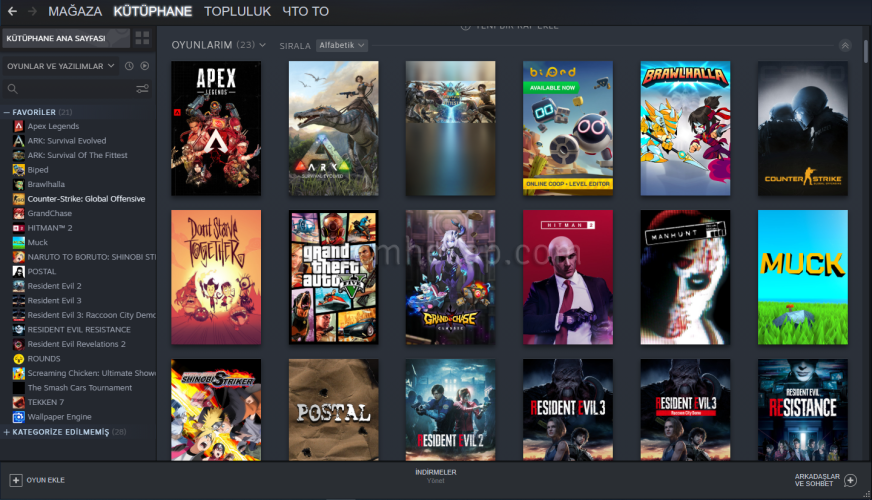Click the add game plus icon

(x=15, y=480)
